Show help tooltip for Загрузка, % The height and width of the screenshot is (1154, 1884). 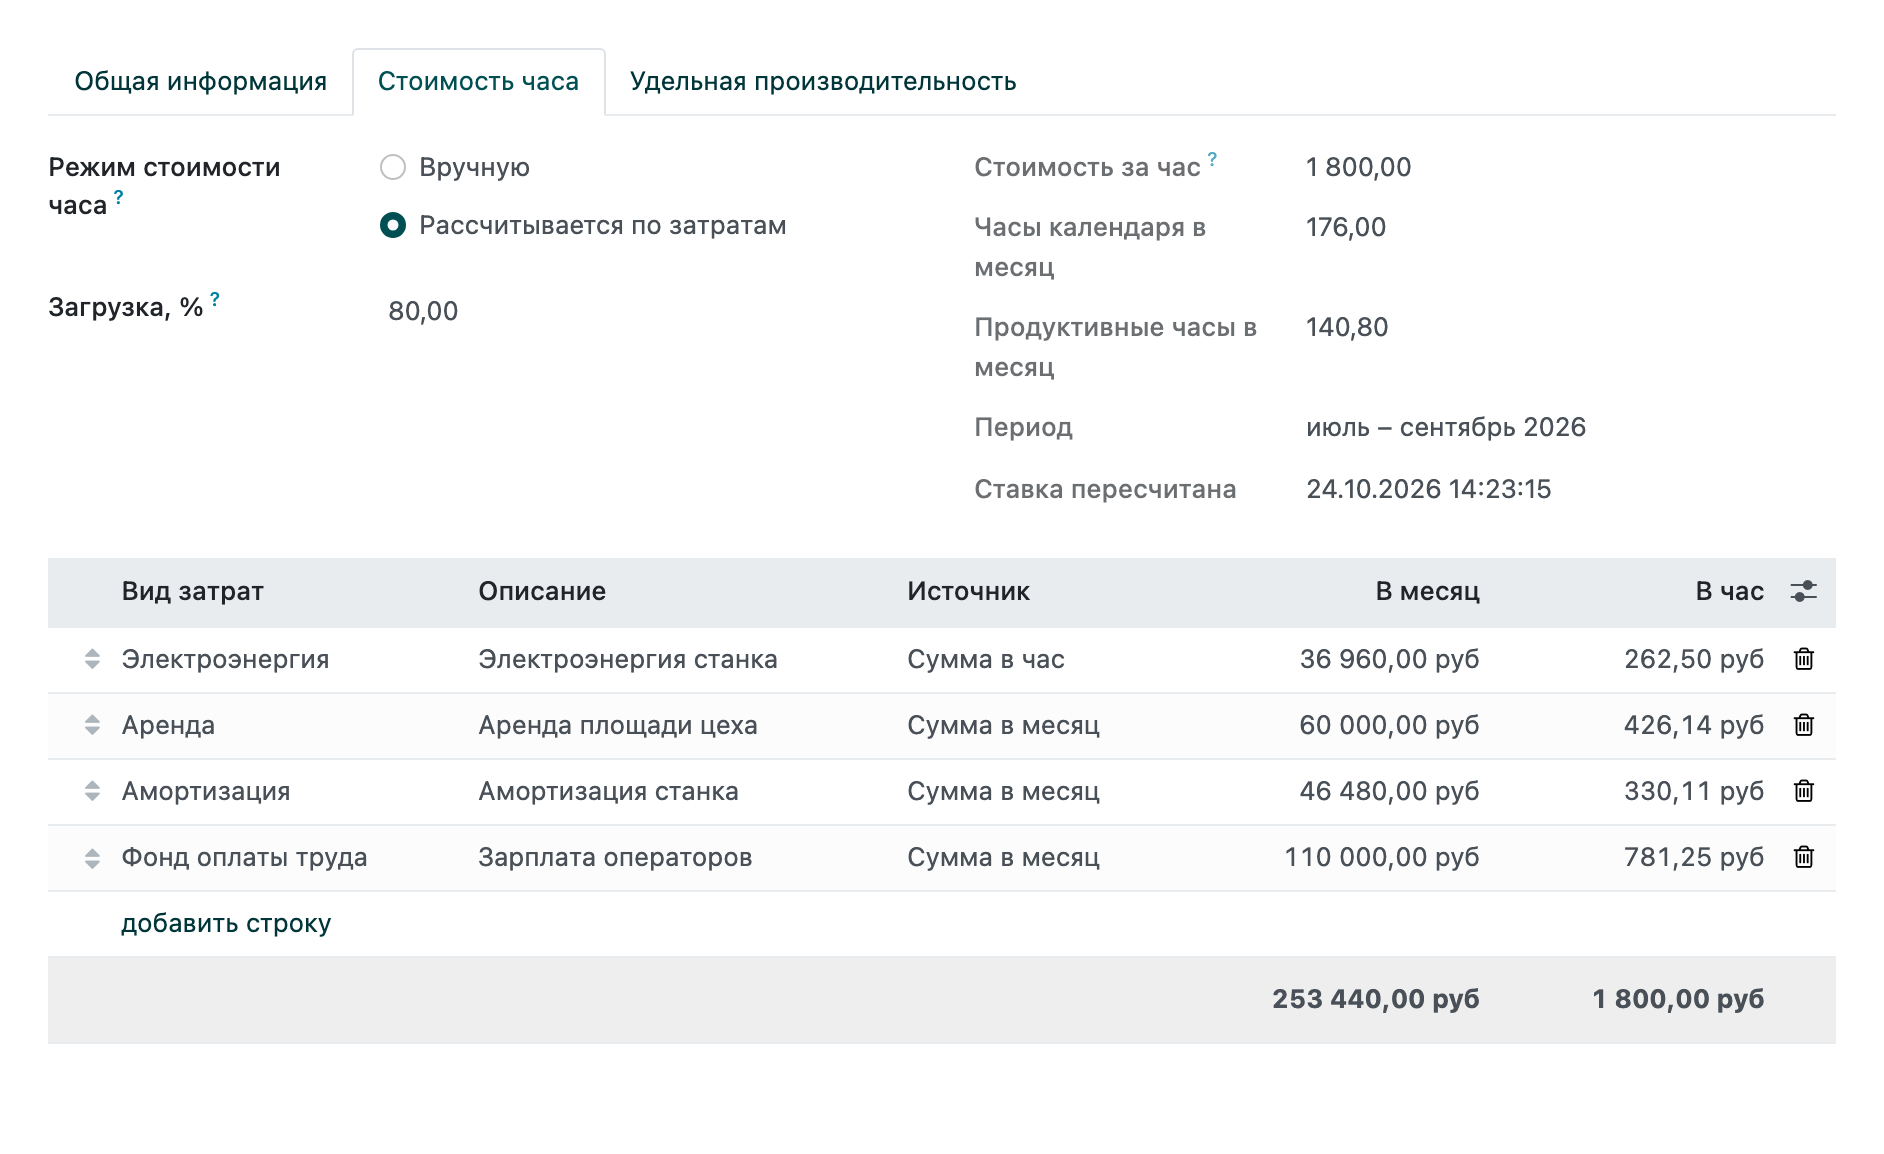tap(215, 299)
